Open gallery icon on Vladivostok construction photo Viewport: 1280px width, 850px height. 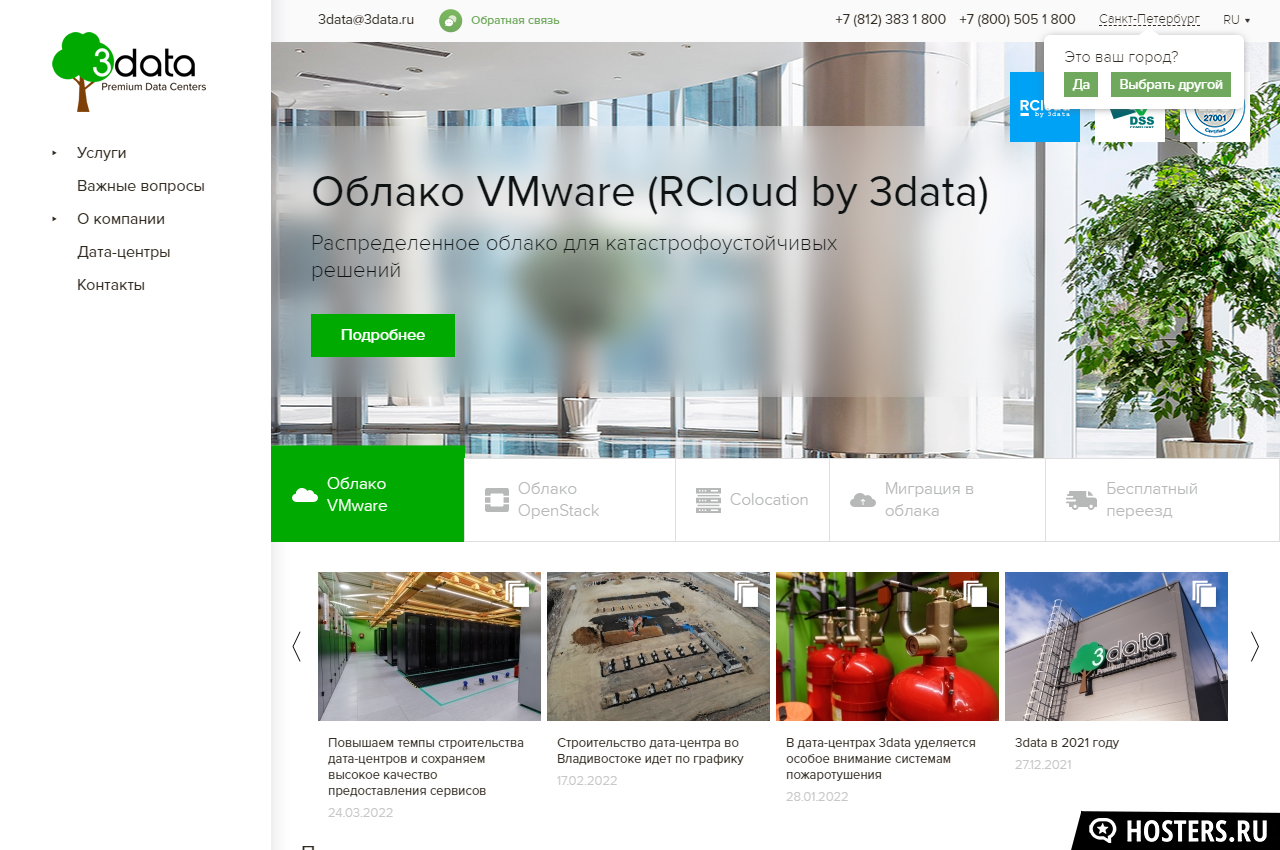point(746,594)
